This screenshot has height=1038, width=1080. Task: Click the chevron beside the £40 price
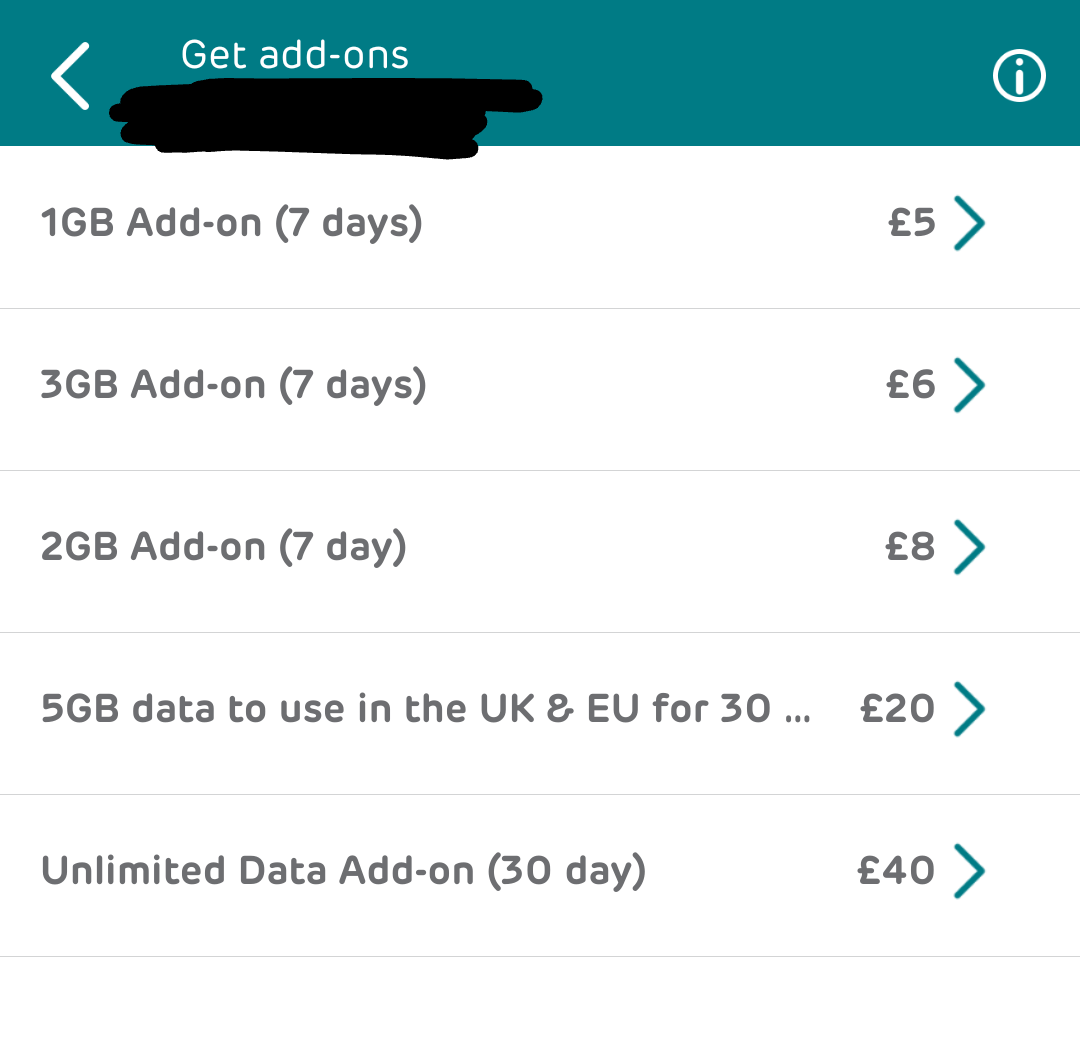(969, 871)
